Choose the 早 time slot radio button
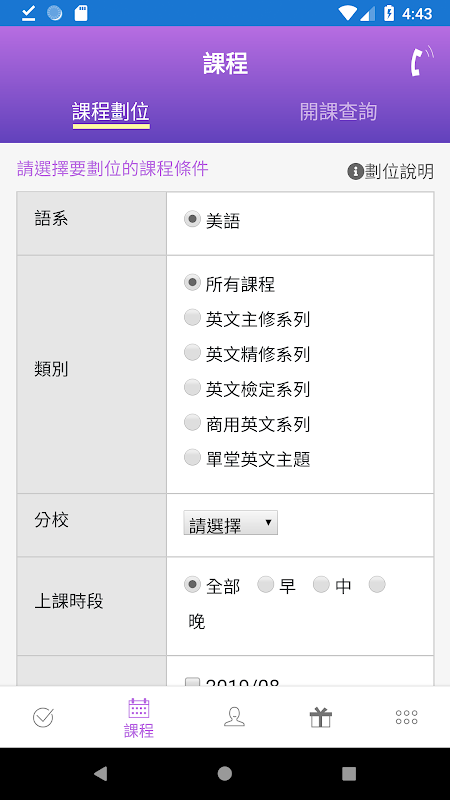Viewport: 450px width, 800px height. click(x=266, y=585)
